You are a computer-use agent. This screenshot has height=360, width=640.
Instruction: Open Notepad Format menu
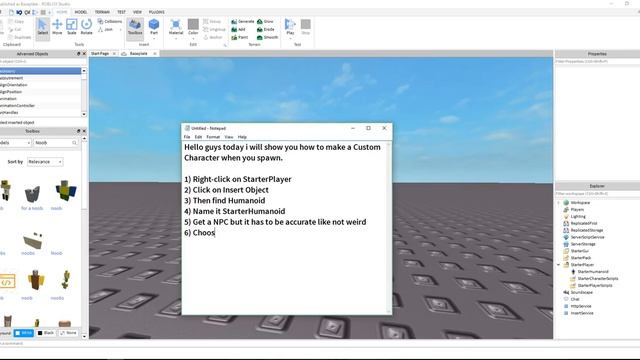(213, 137)
